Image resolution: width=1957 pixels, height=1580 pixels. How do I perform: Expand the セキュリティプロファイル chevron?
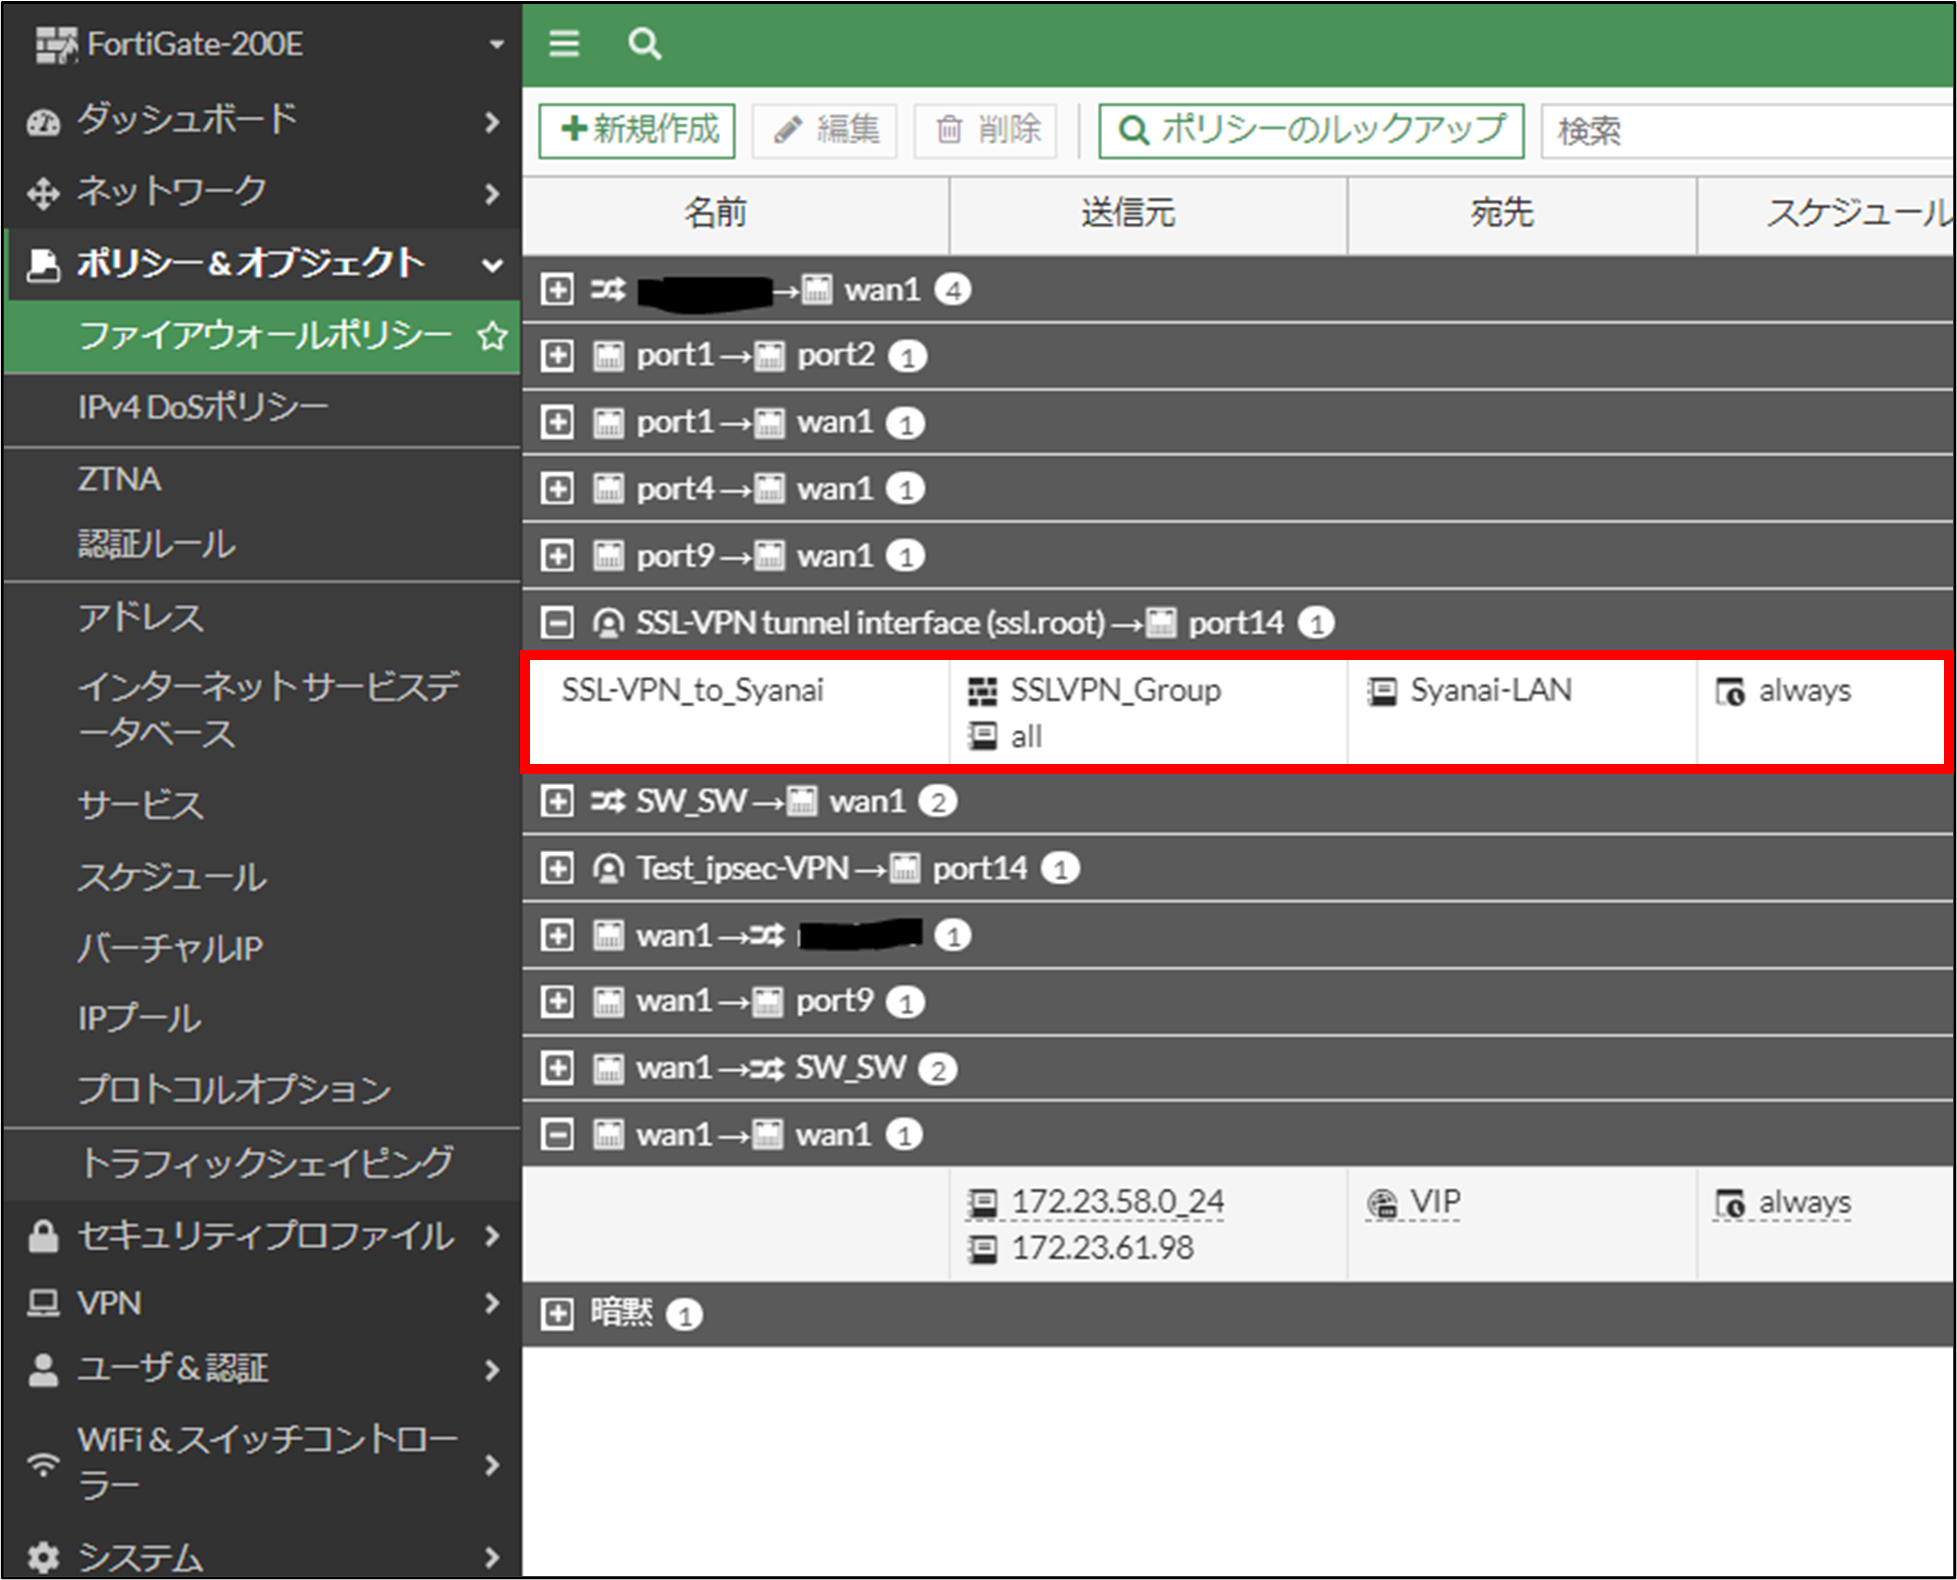tap(491, 1237)
